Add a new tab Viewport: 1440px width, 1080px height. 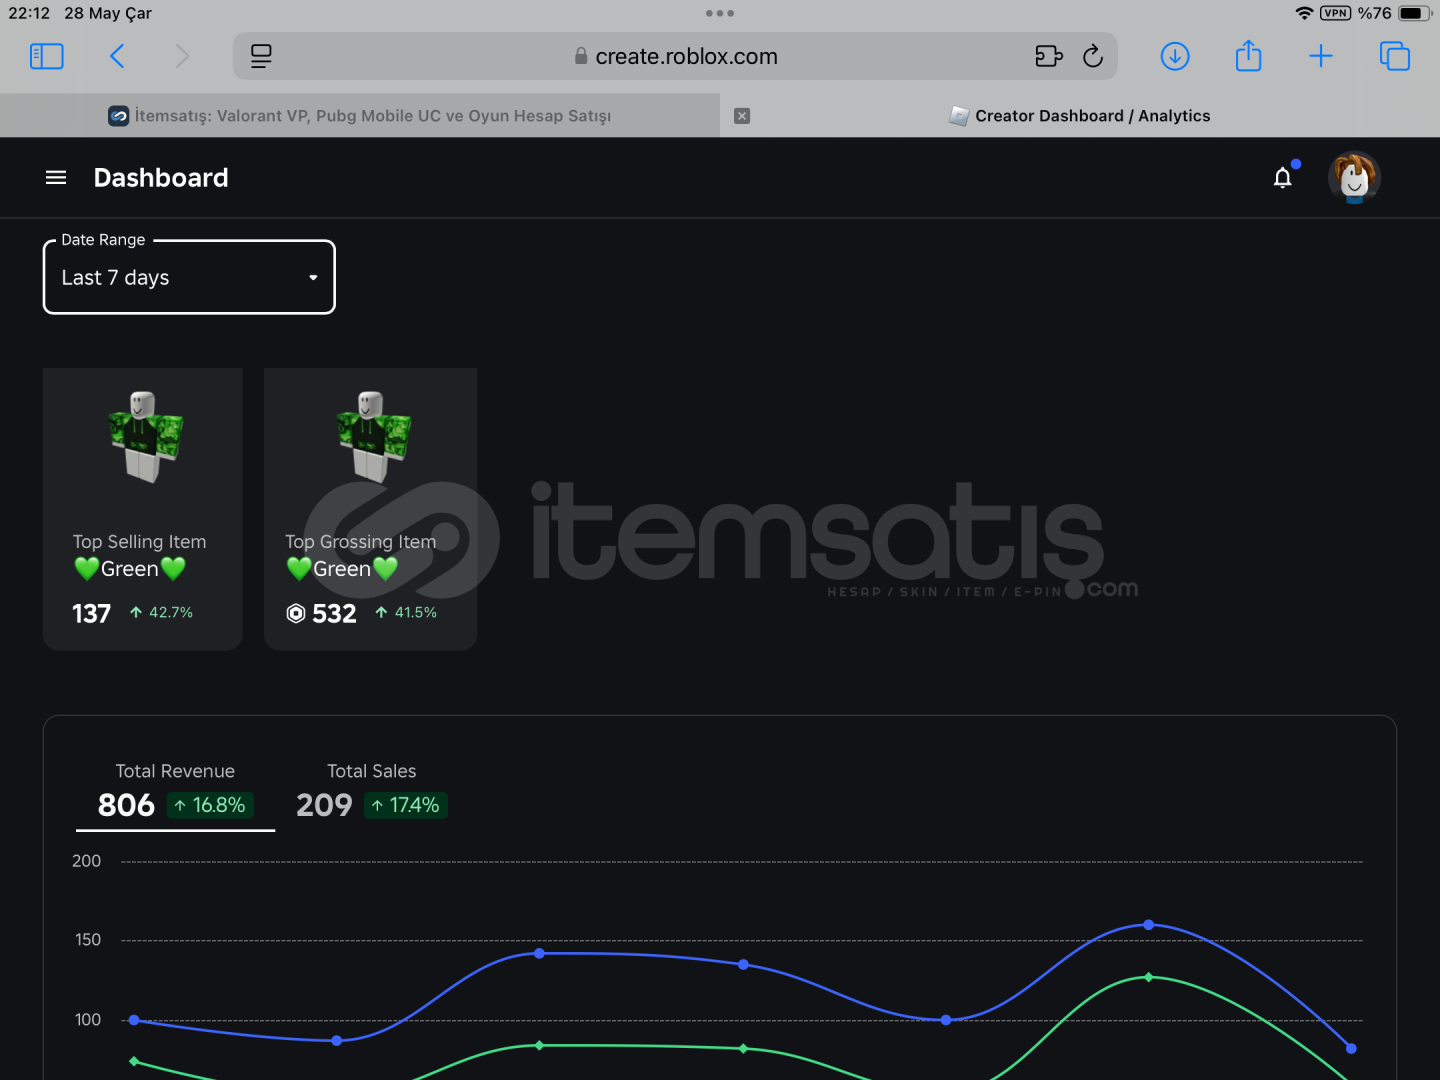[1321, 56]
